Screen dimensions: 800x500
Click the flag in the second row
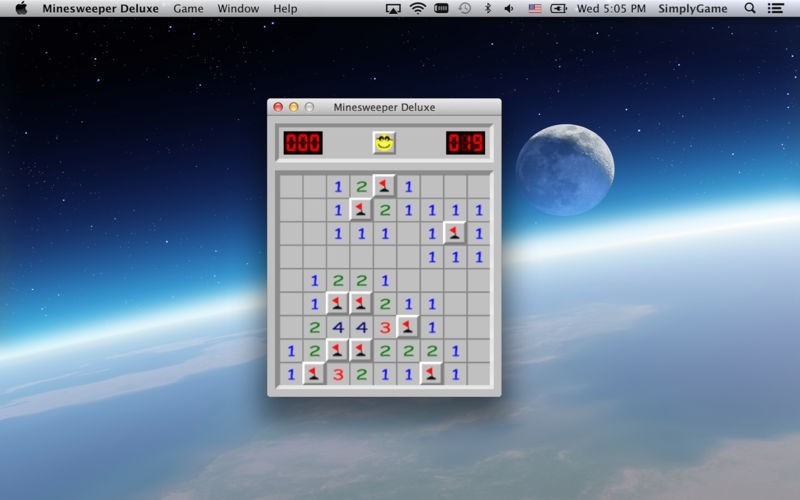361,209
